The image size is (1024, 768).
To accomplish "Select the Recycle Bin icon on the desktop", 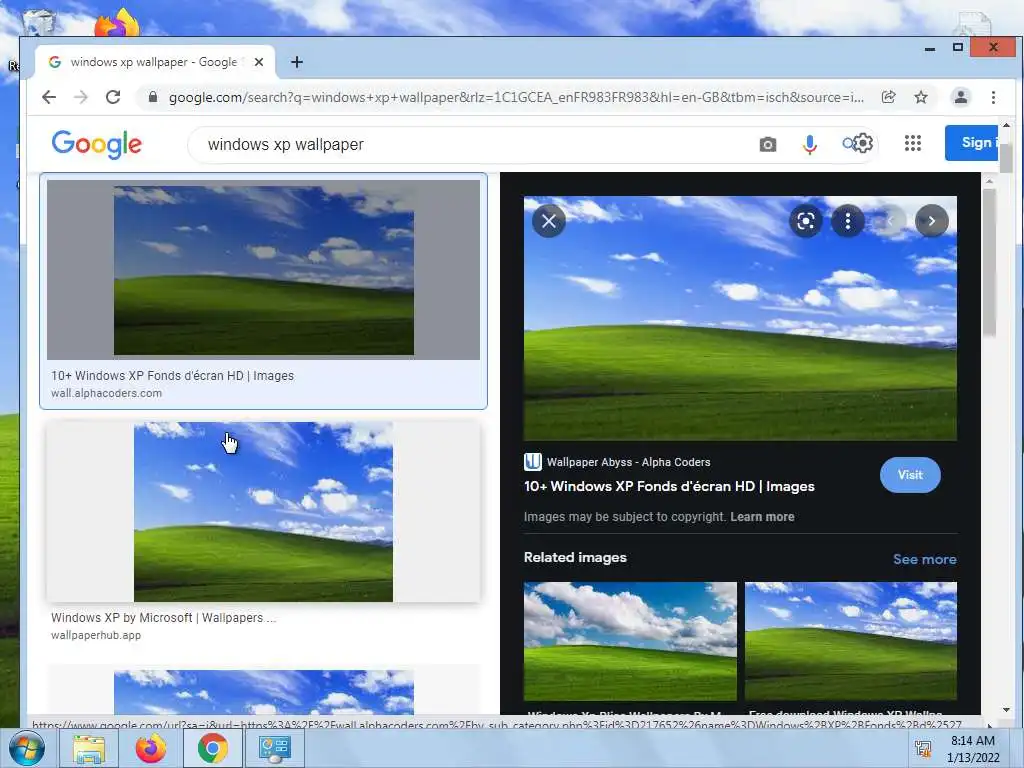I will click(x=38, y=22).
